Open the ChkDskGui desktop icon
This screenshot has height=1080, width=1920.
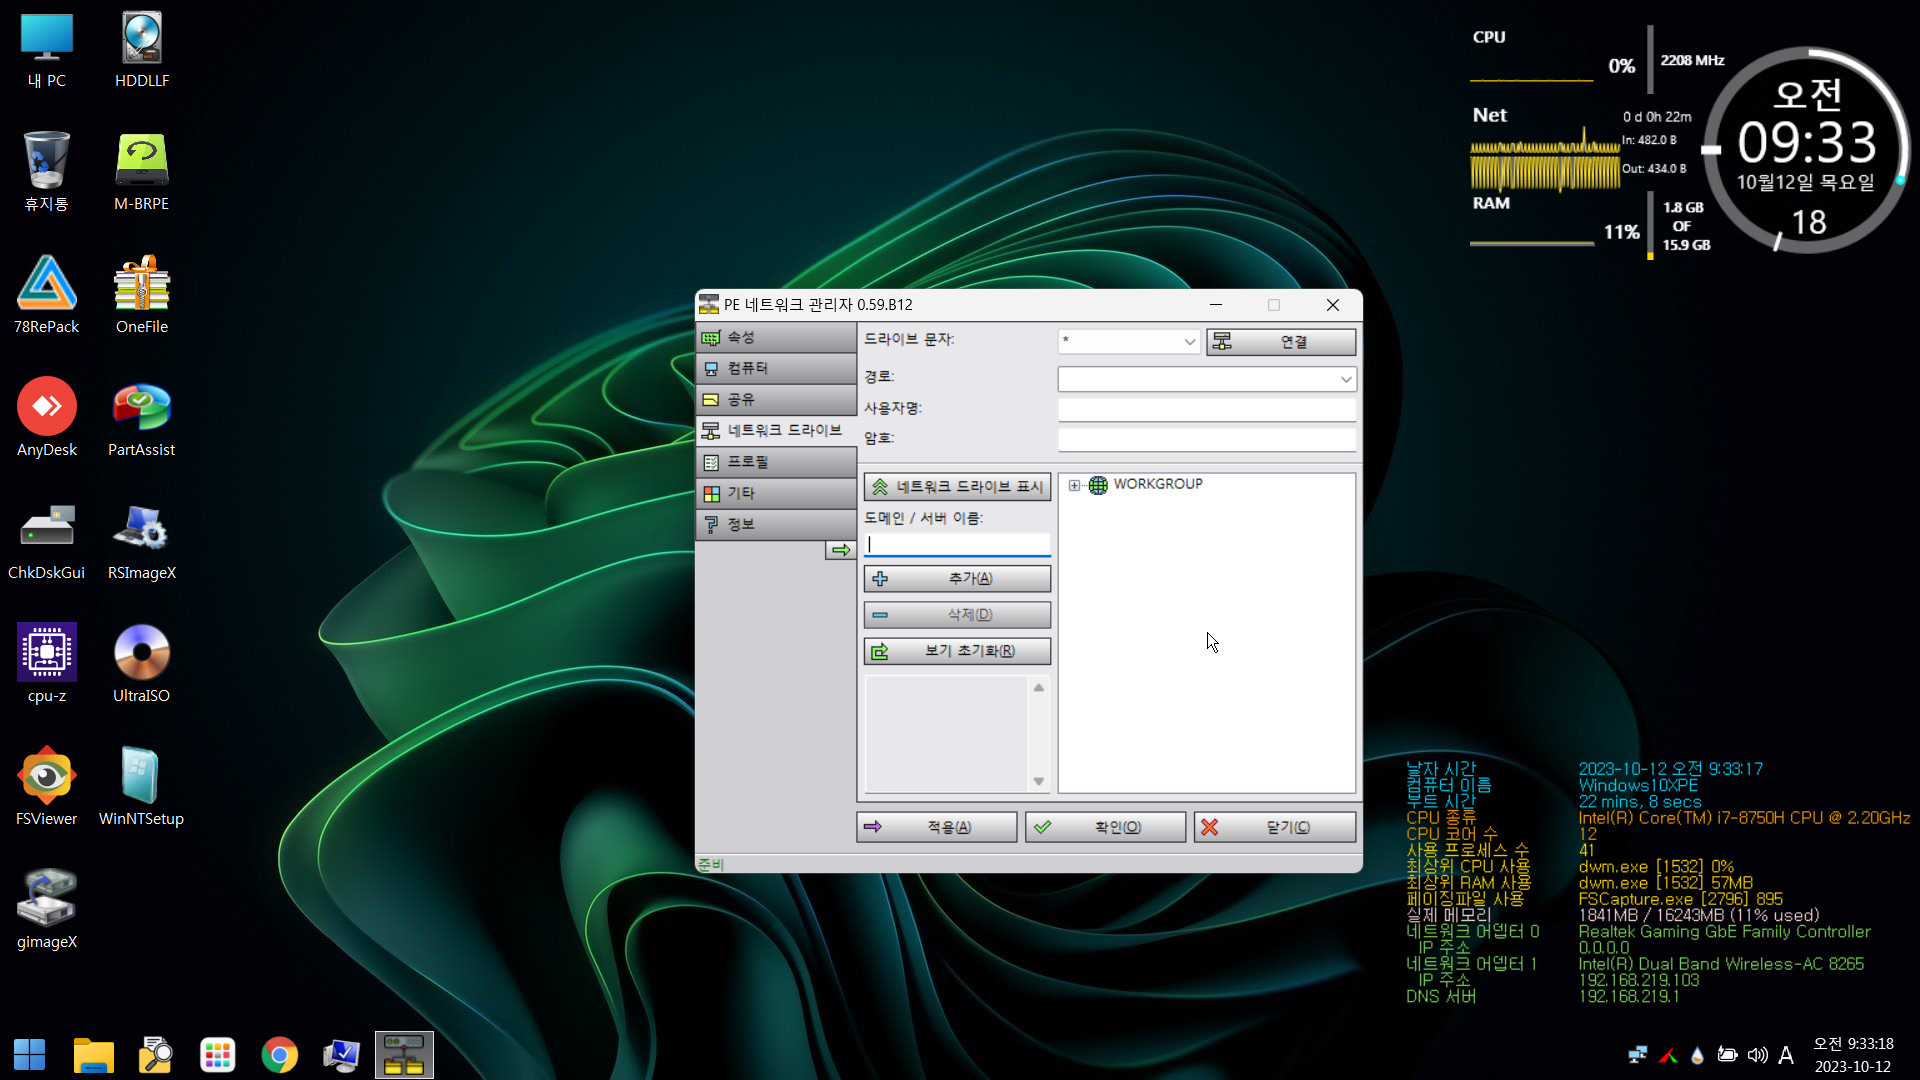pyautogui.click(x=47, y=541)
